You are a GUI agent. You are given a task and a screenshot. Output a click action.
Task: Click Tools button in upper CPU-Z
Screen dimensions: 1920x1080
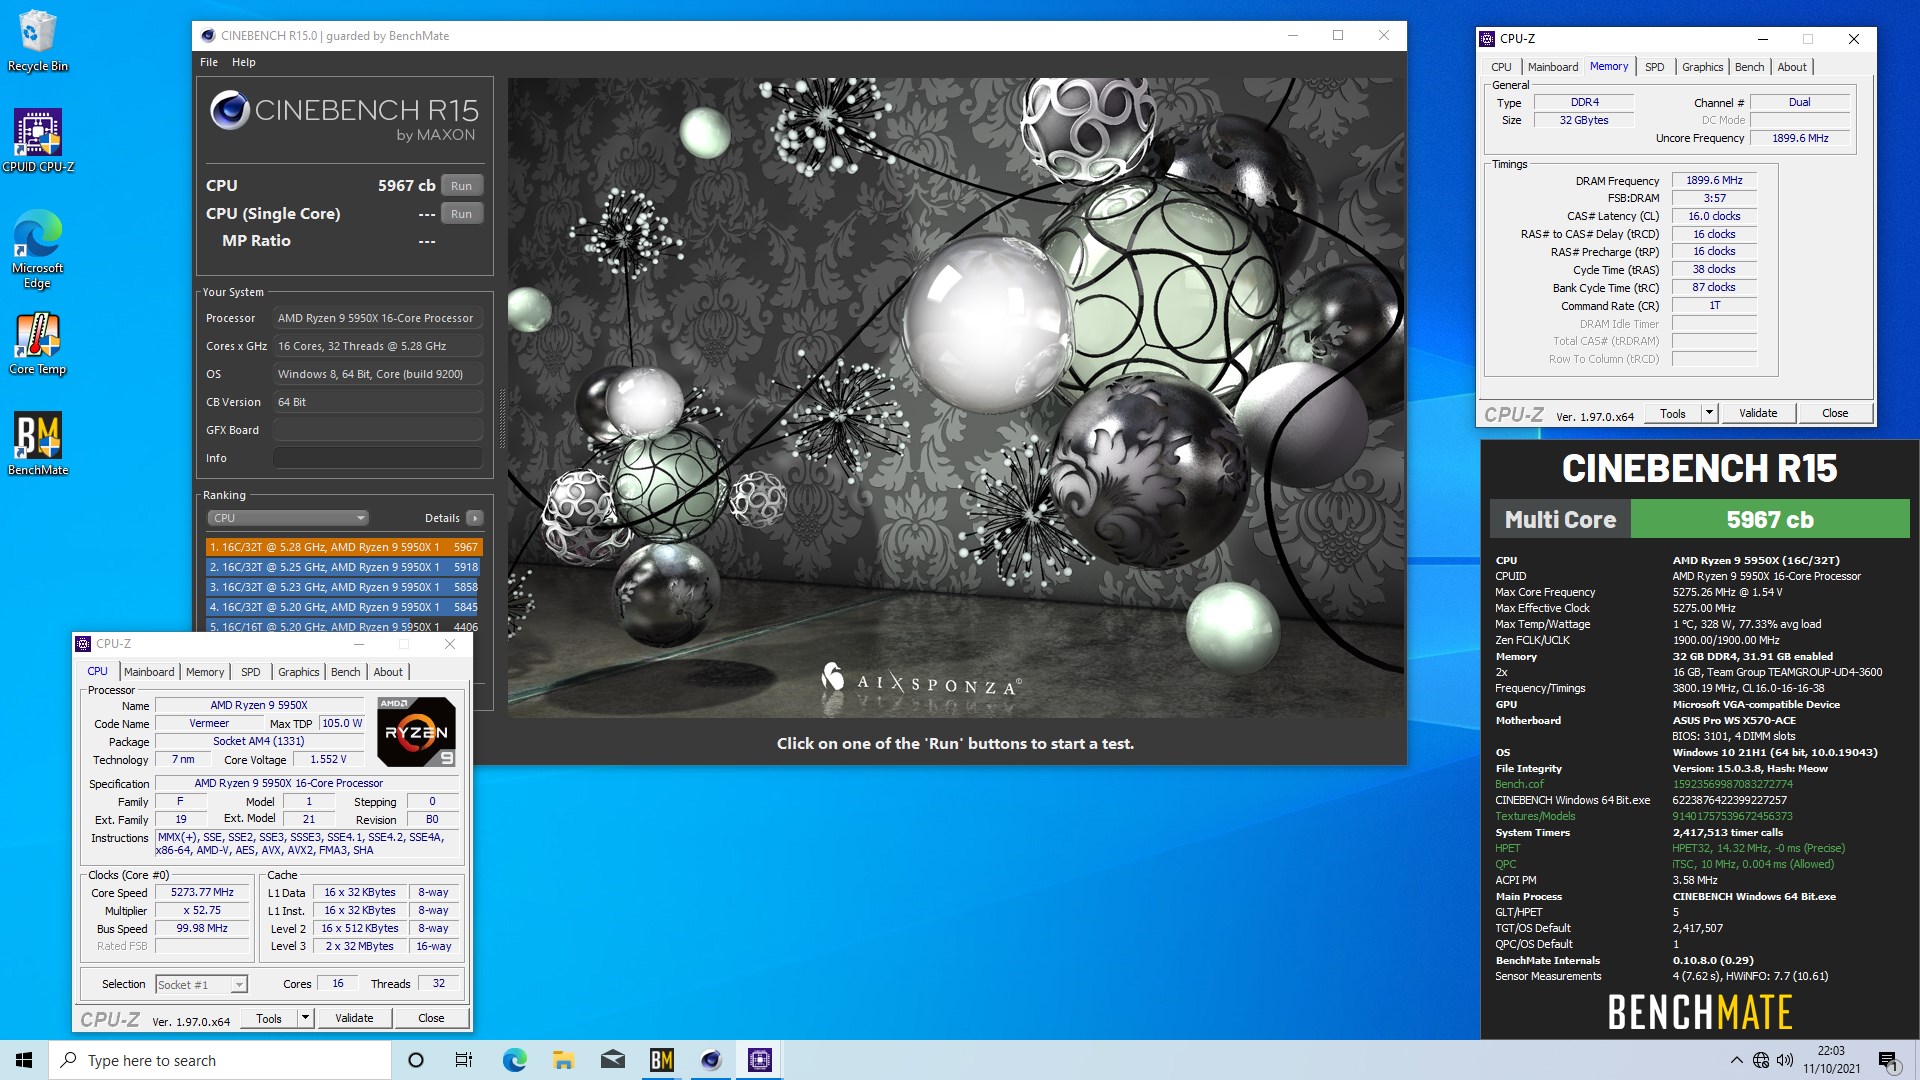click(x=1673, y=414)
